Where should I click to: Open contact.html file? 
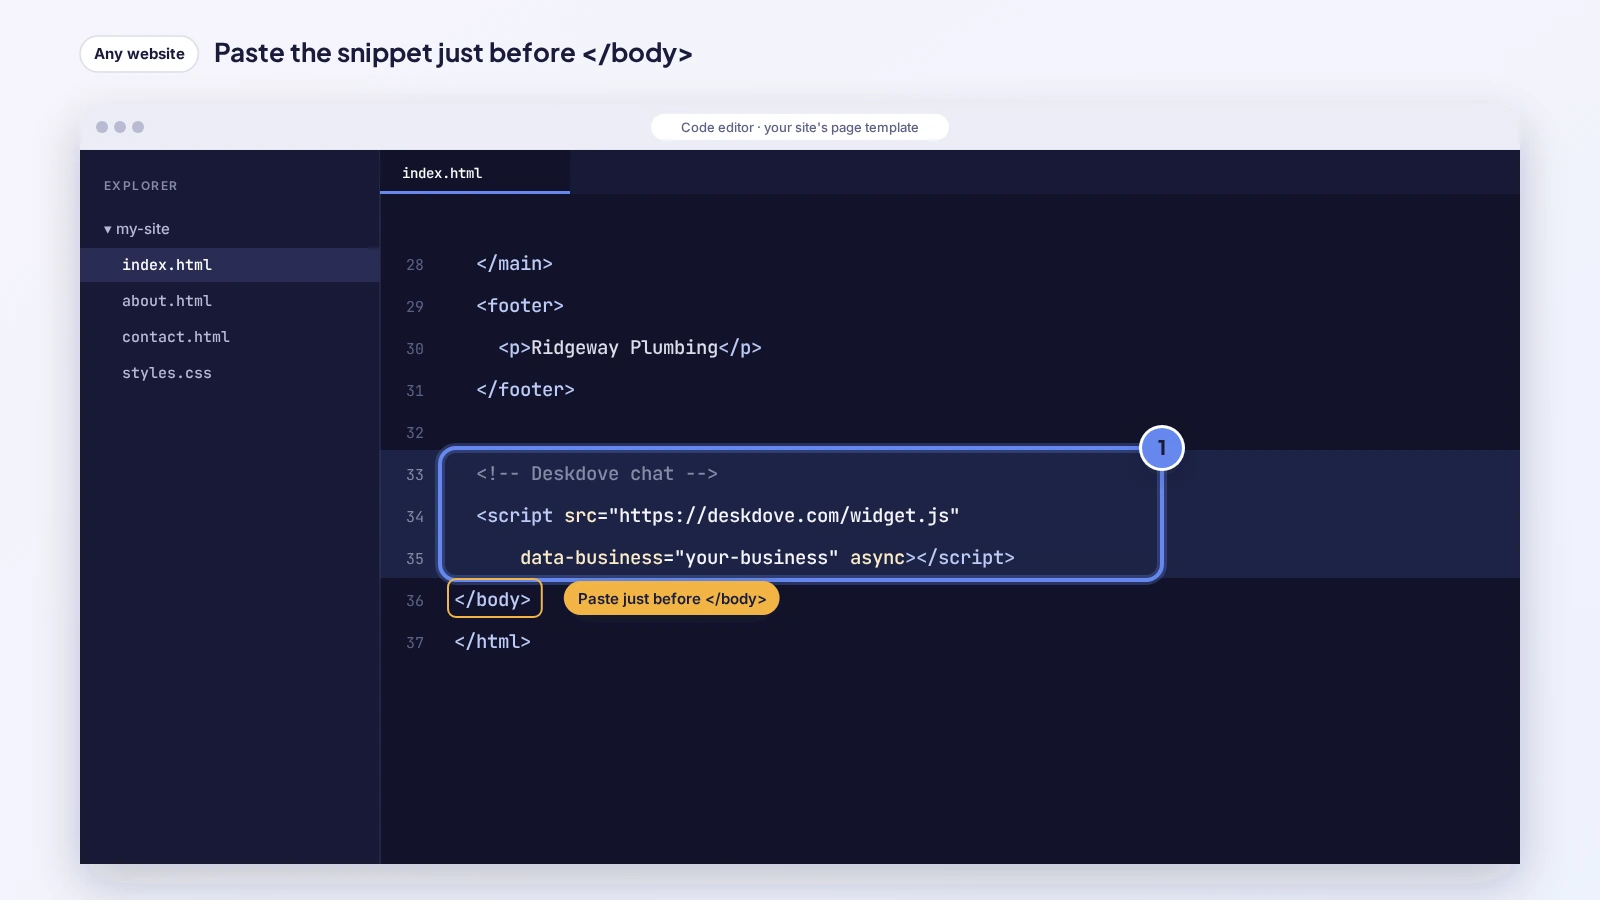(x=176, y=337)
